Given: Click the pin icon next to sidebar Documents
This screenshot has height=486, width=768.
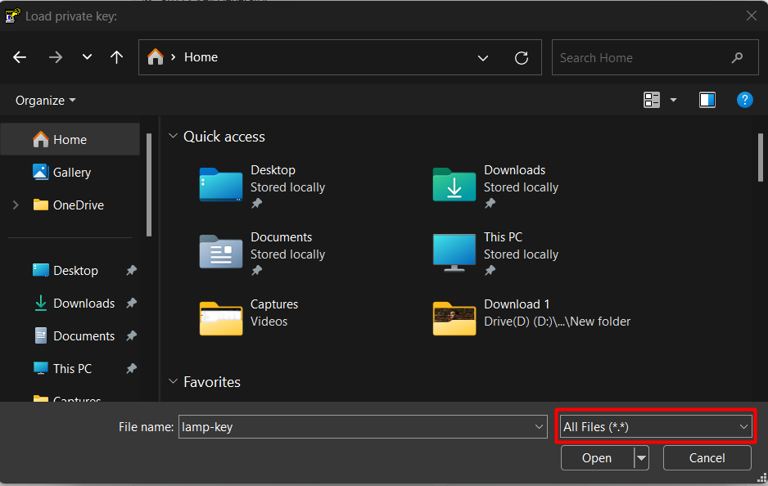Looking at the screenshot, I should [x=131, y=336].
